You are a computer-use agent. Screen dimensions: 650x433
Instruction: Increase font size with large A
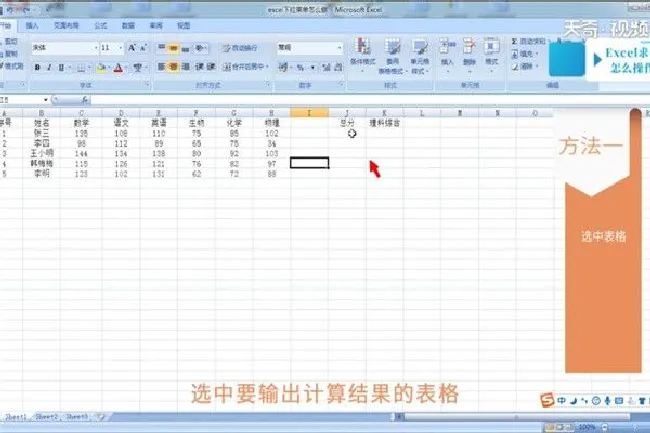click(x=132, y=48)
